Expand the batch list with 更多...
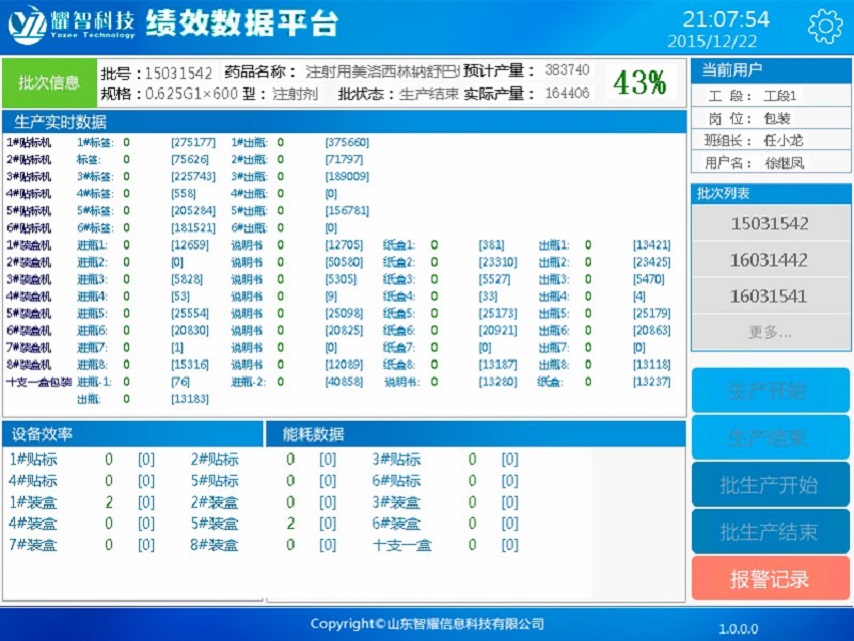The width and height of the screenshot is (854, 641). pos(768,331)
